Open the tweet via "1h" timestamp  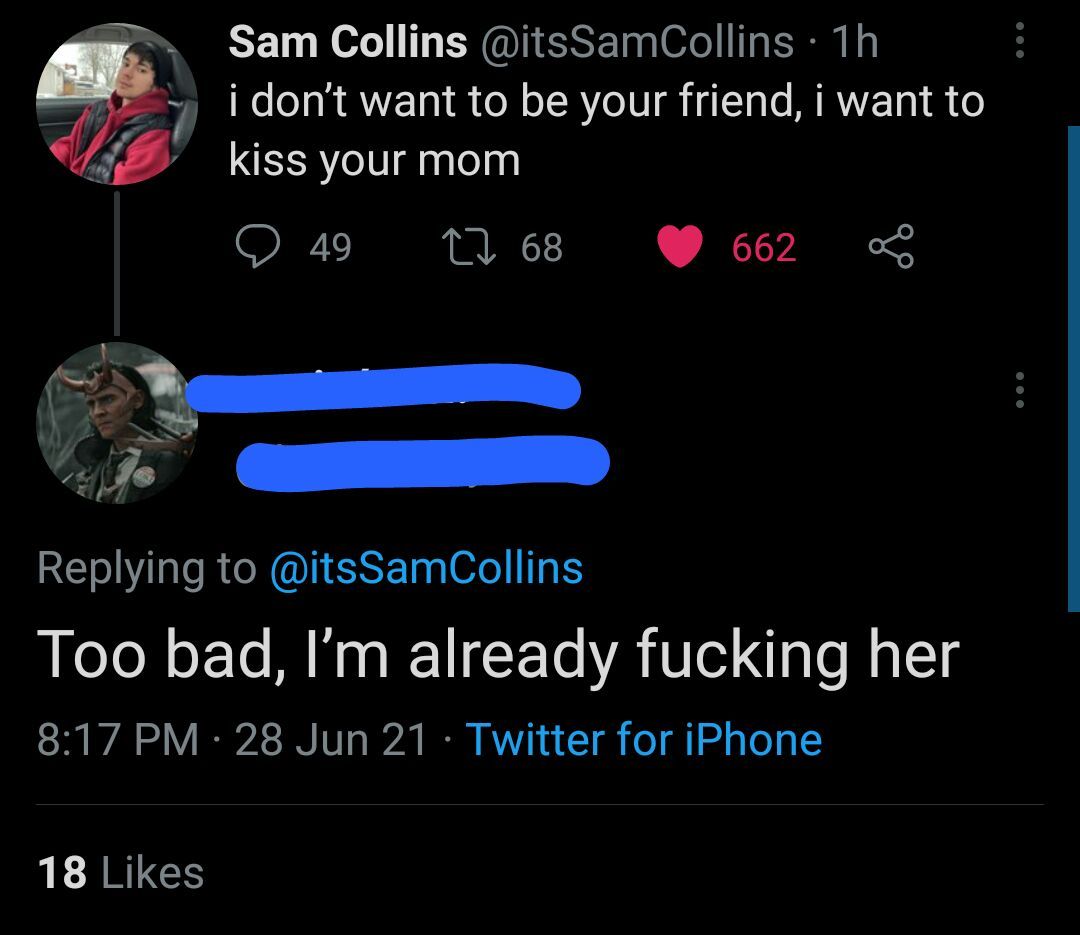click(x=854, y=42)
